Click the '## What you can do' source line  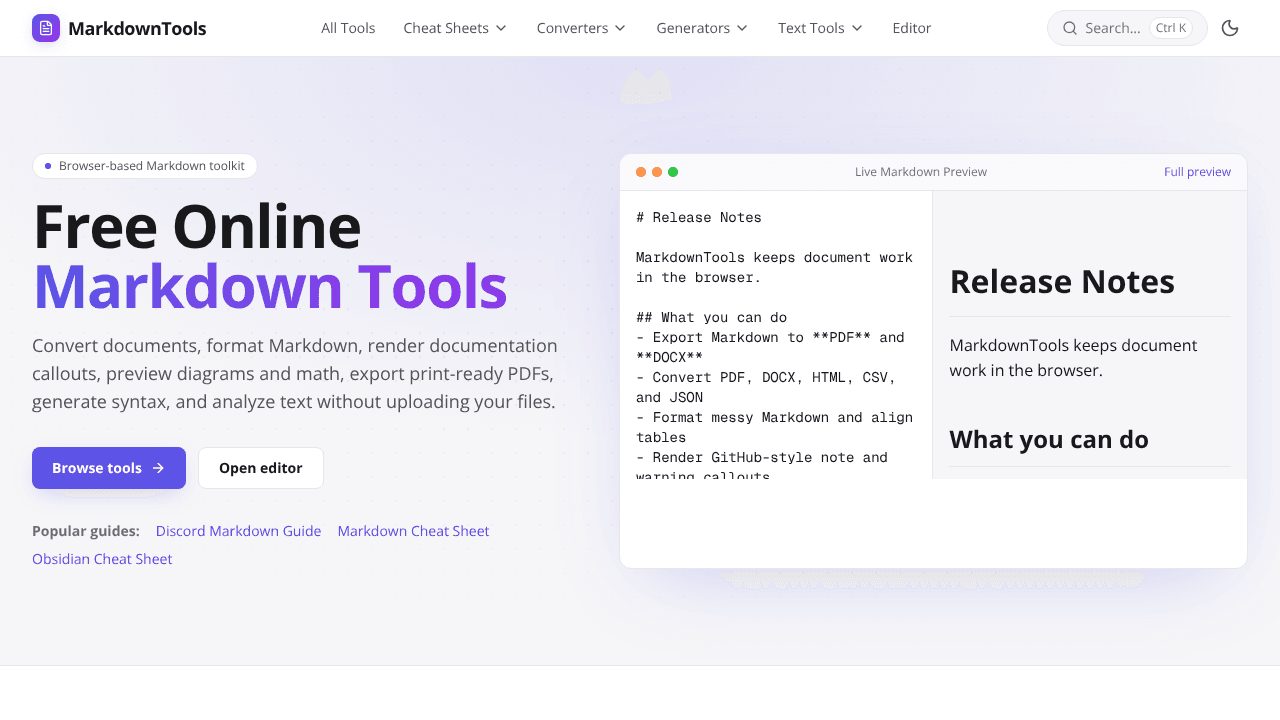tap(711, 317)
